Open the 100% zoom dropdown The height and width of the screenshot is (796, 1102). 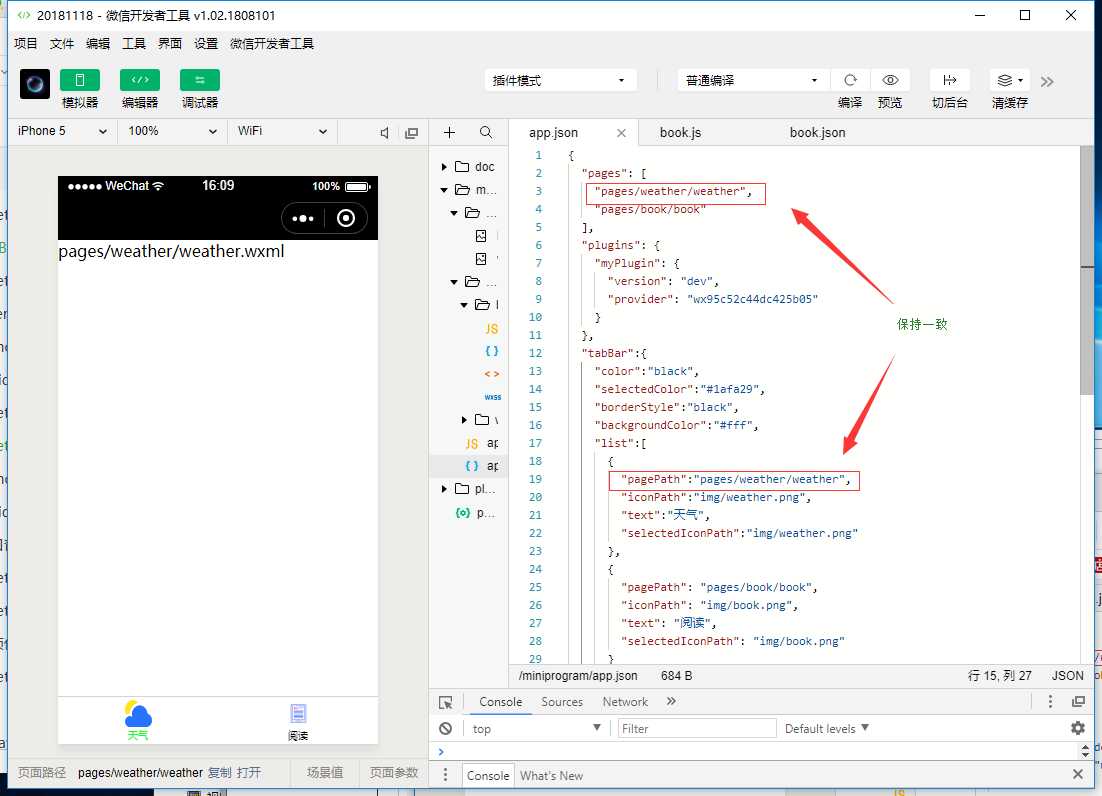point(172,131)
